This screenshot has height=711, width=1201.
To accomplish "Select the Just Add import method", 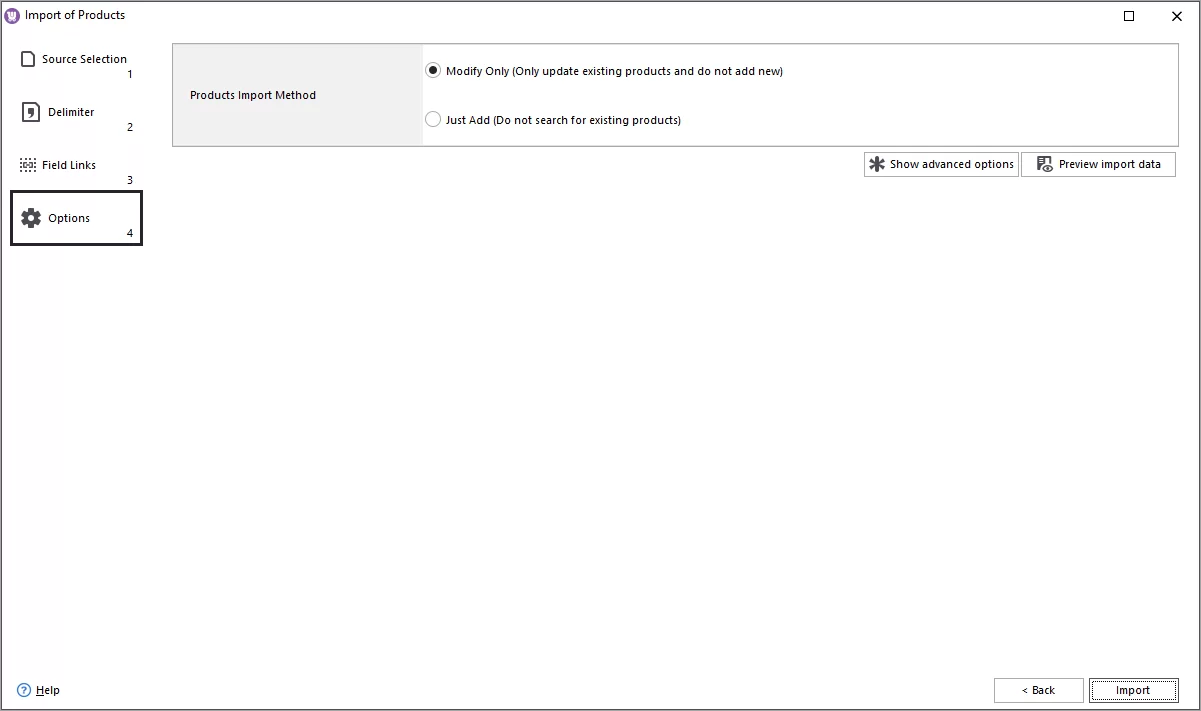I will coord(433,118).
